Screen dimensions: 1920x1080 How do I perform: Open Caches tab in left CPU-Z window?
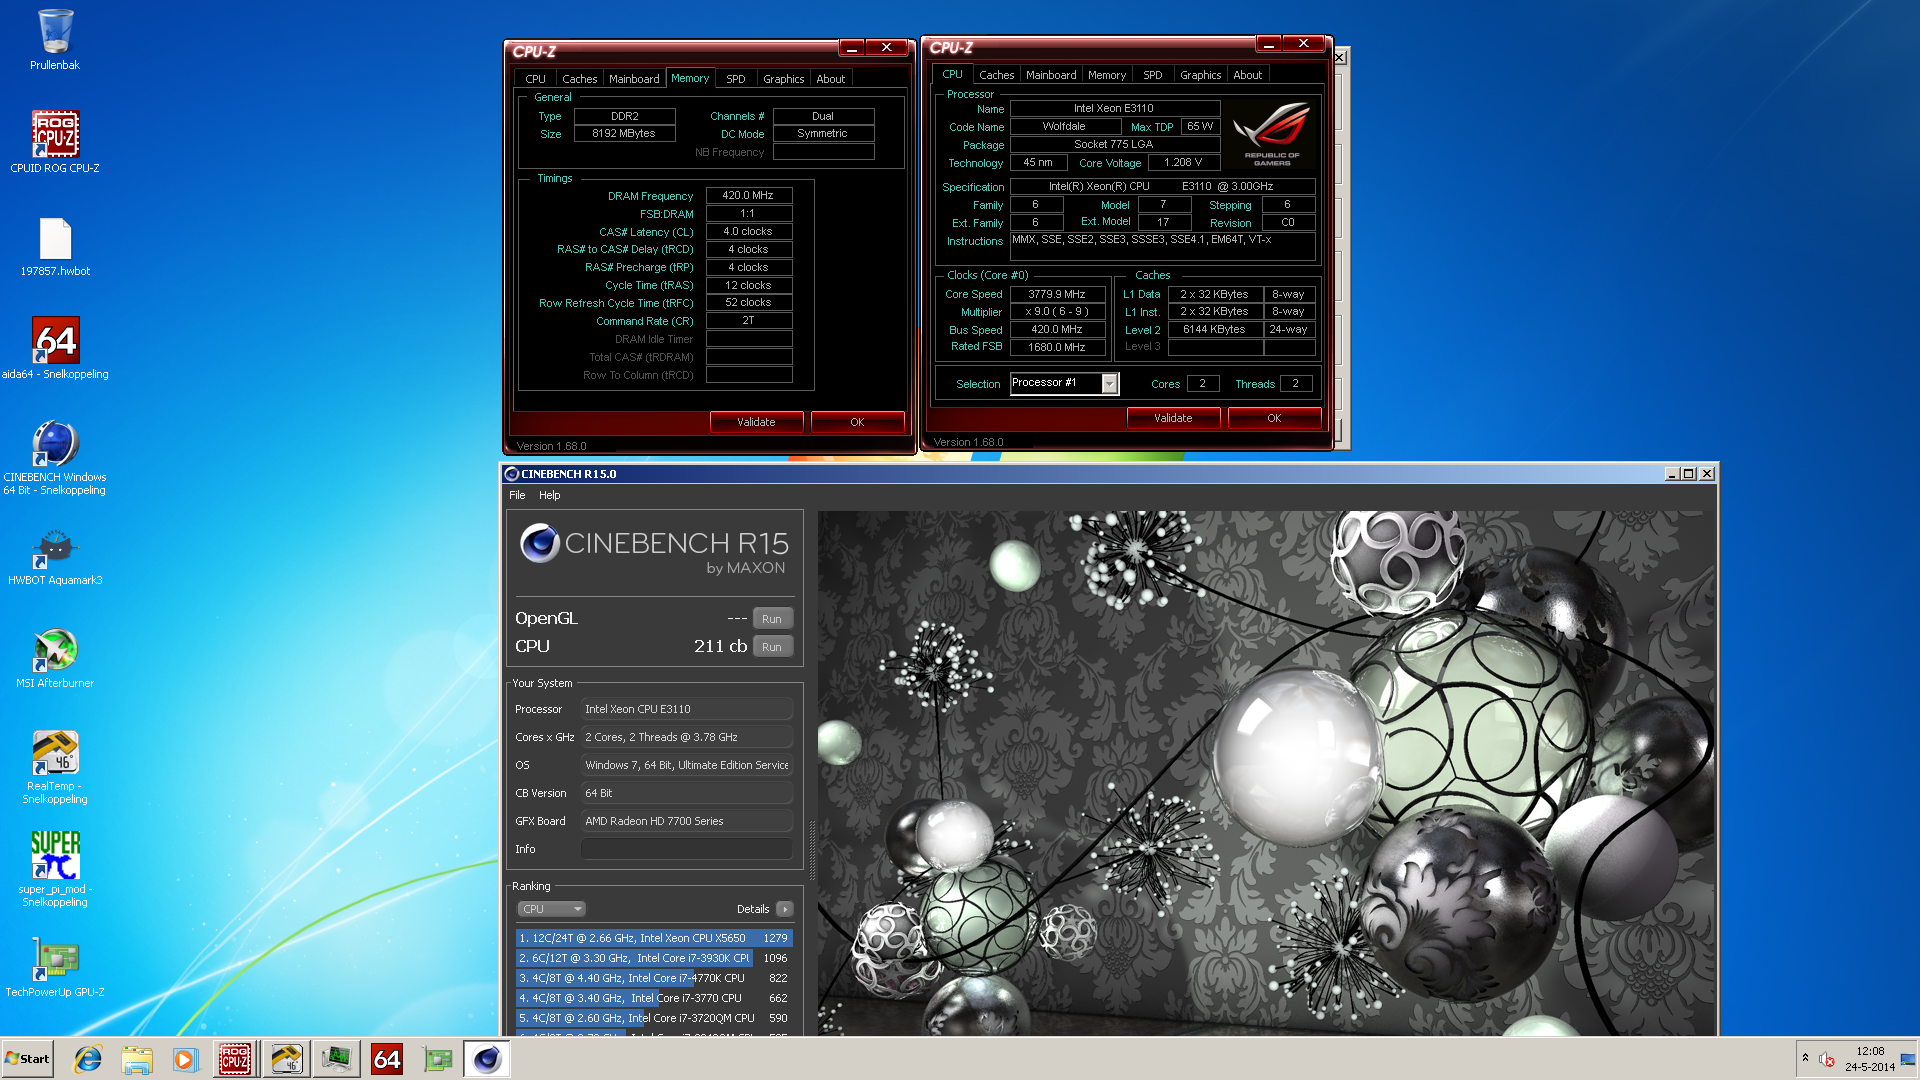[x=579, y=79]
